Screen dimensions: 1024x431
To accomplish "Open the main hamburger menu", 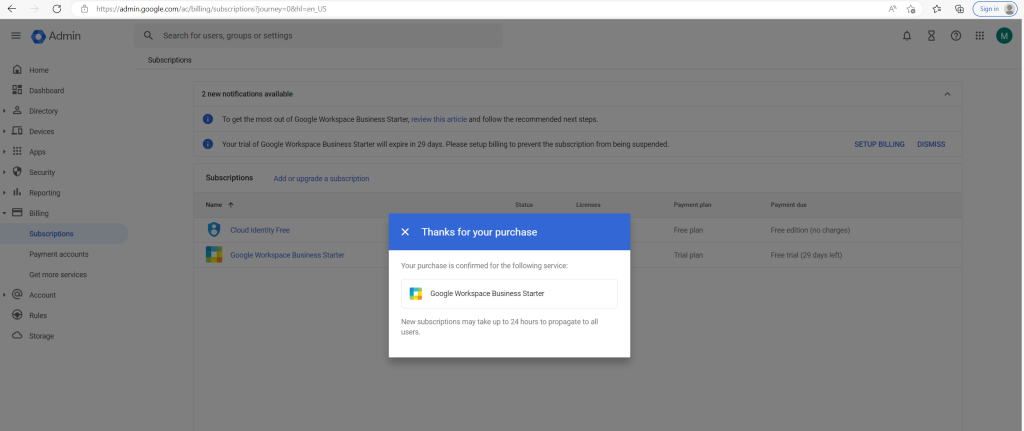I will (16, 36).
